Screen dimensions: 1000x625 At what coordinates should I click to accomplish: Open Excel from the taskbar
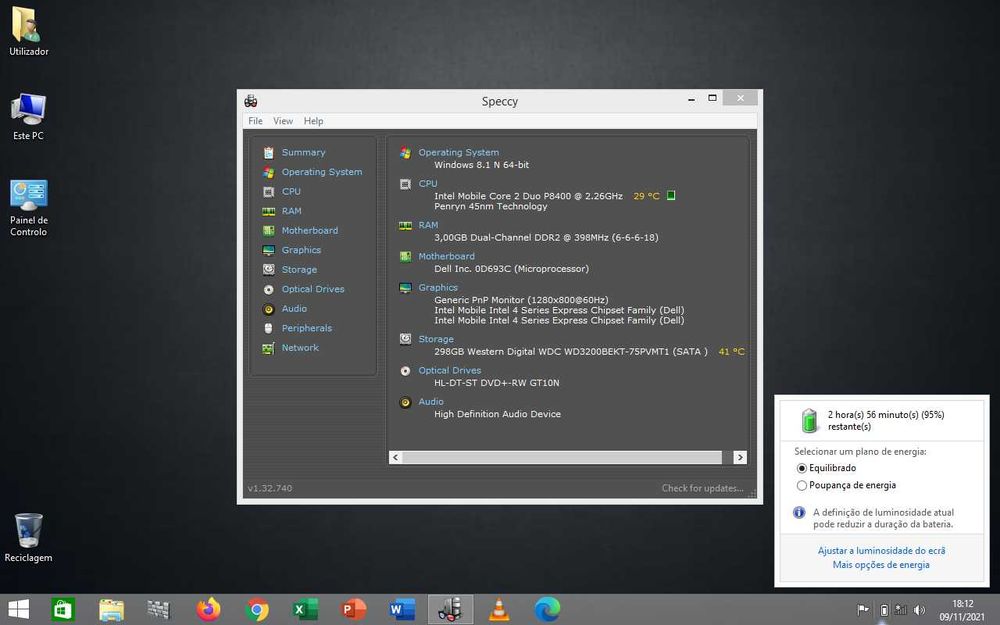tap(305, 610)
